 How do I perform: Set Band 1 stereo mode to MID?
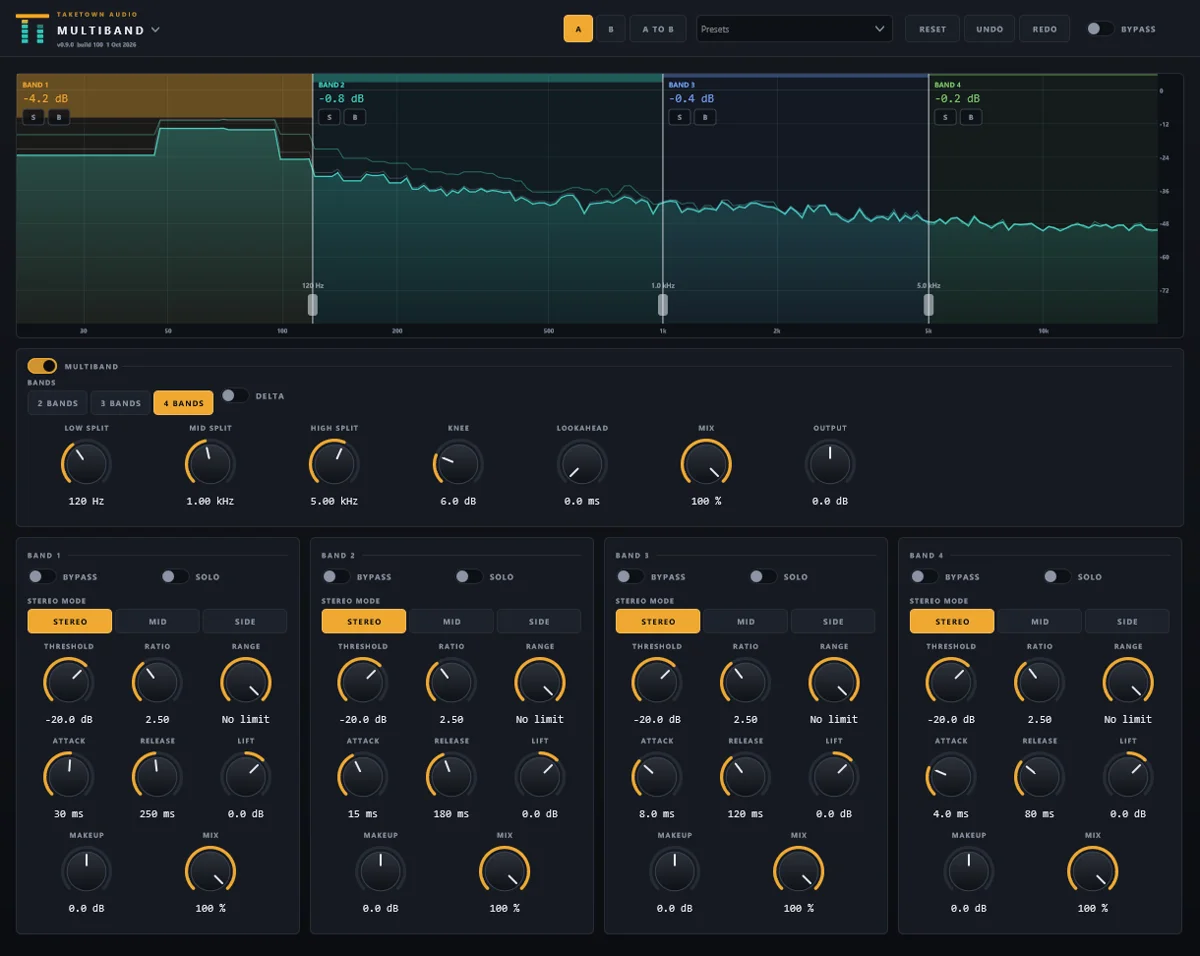click(x=157, y=621)
